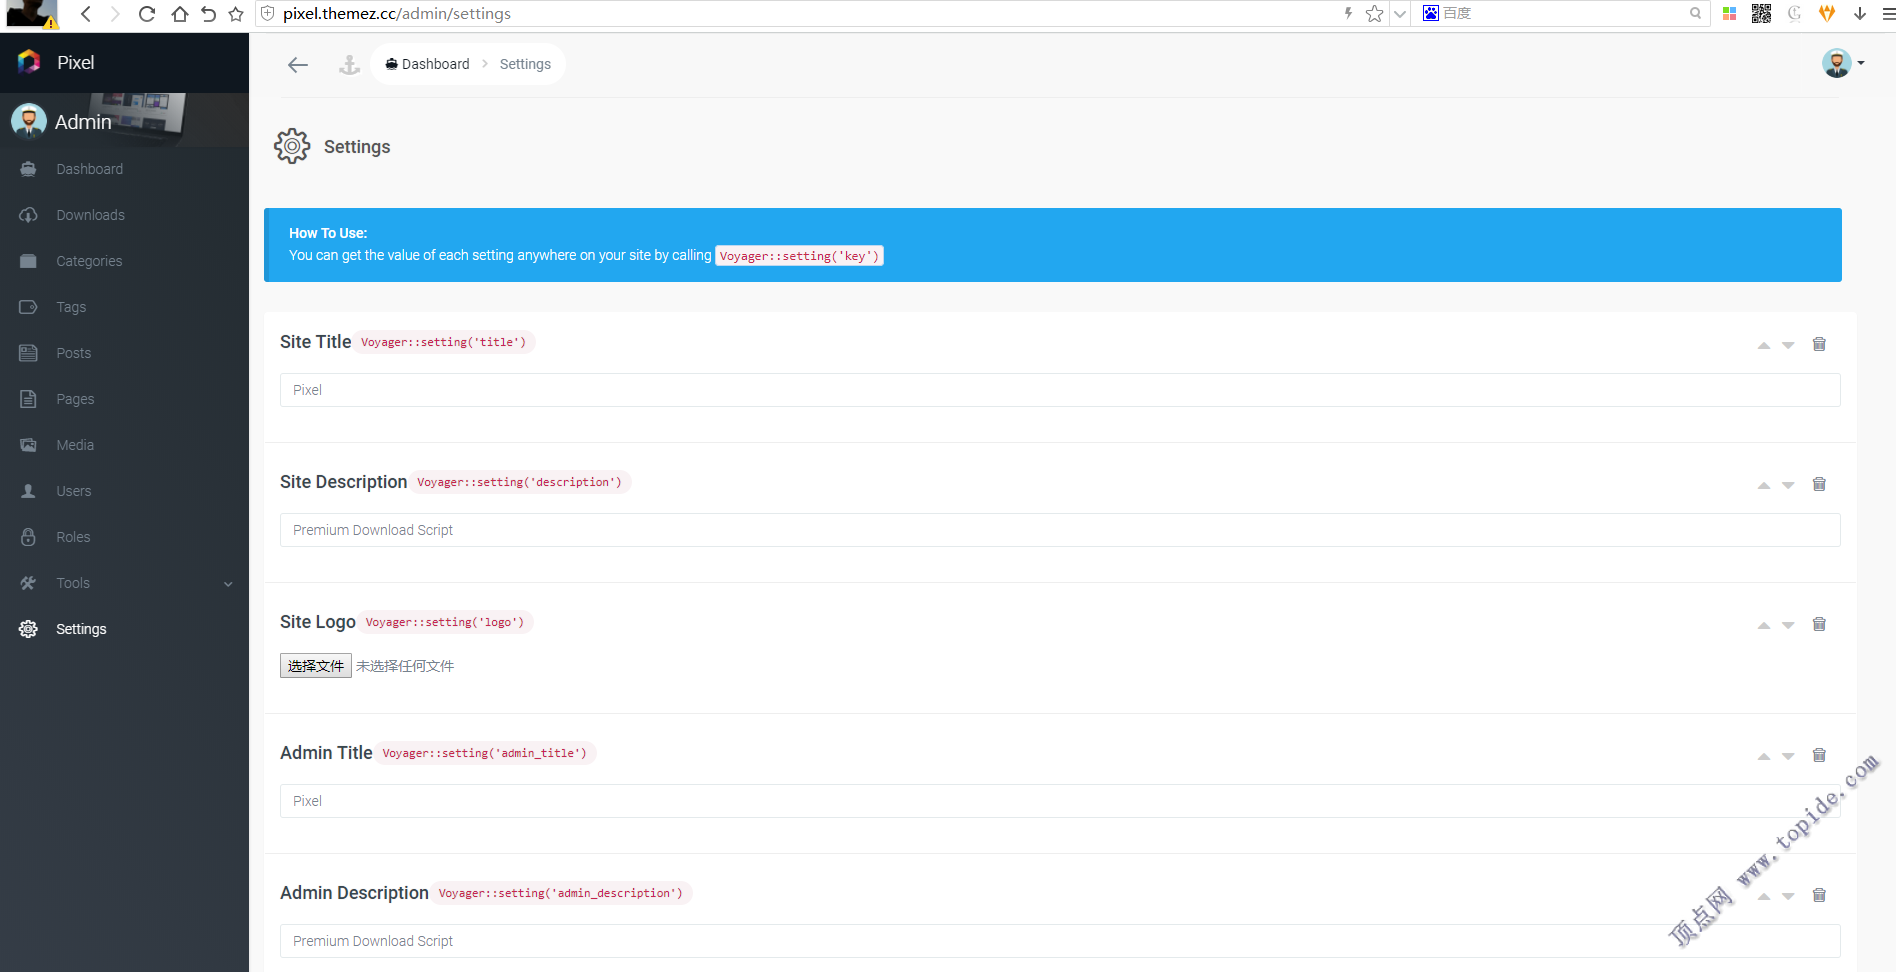The image size is (1896, 972).
Task: Click the Admin avatar in the sidebar
Action: pyautogui.click(x=28, y=121)
